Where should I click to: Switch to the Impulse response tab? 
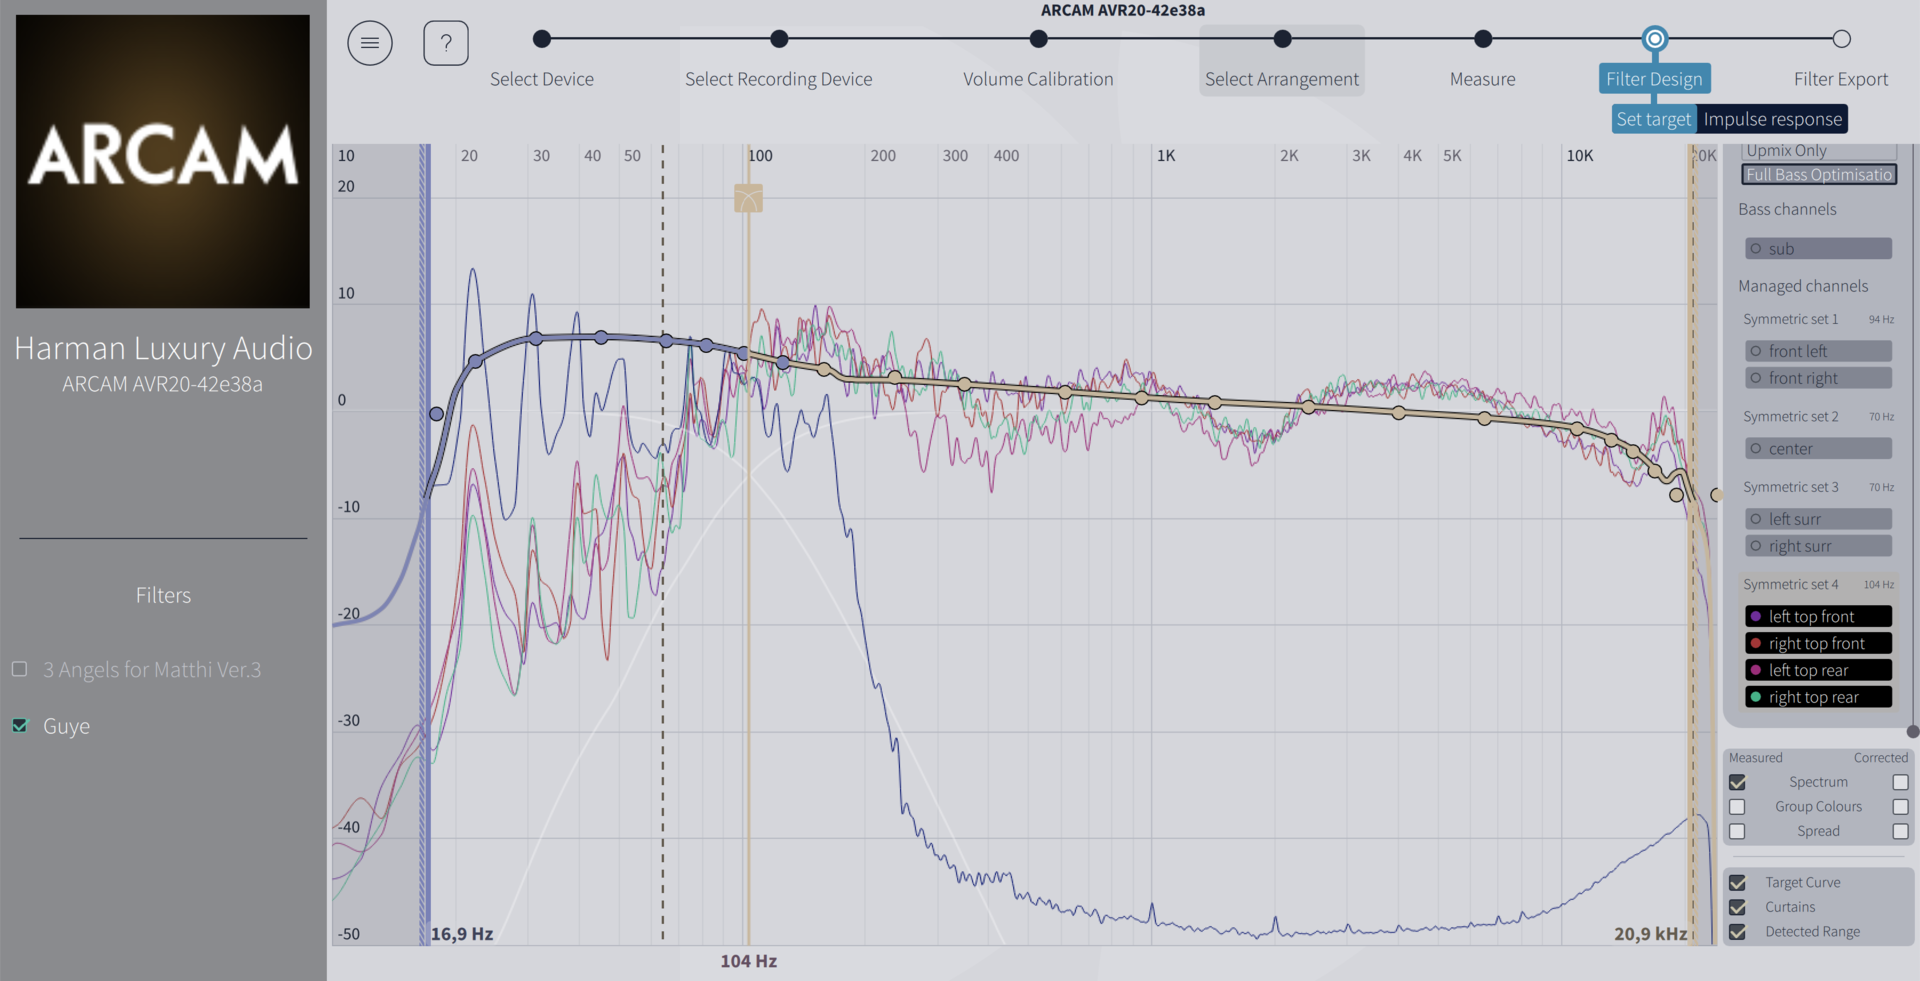pos(1772,119)
